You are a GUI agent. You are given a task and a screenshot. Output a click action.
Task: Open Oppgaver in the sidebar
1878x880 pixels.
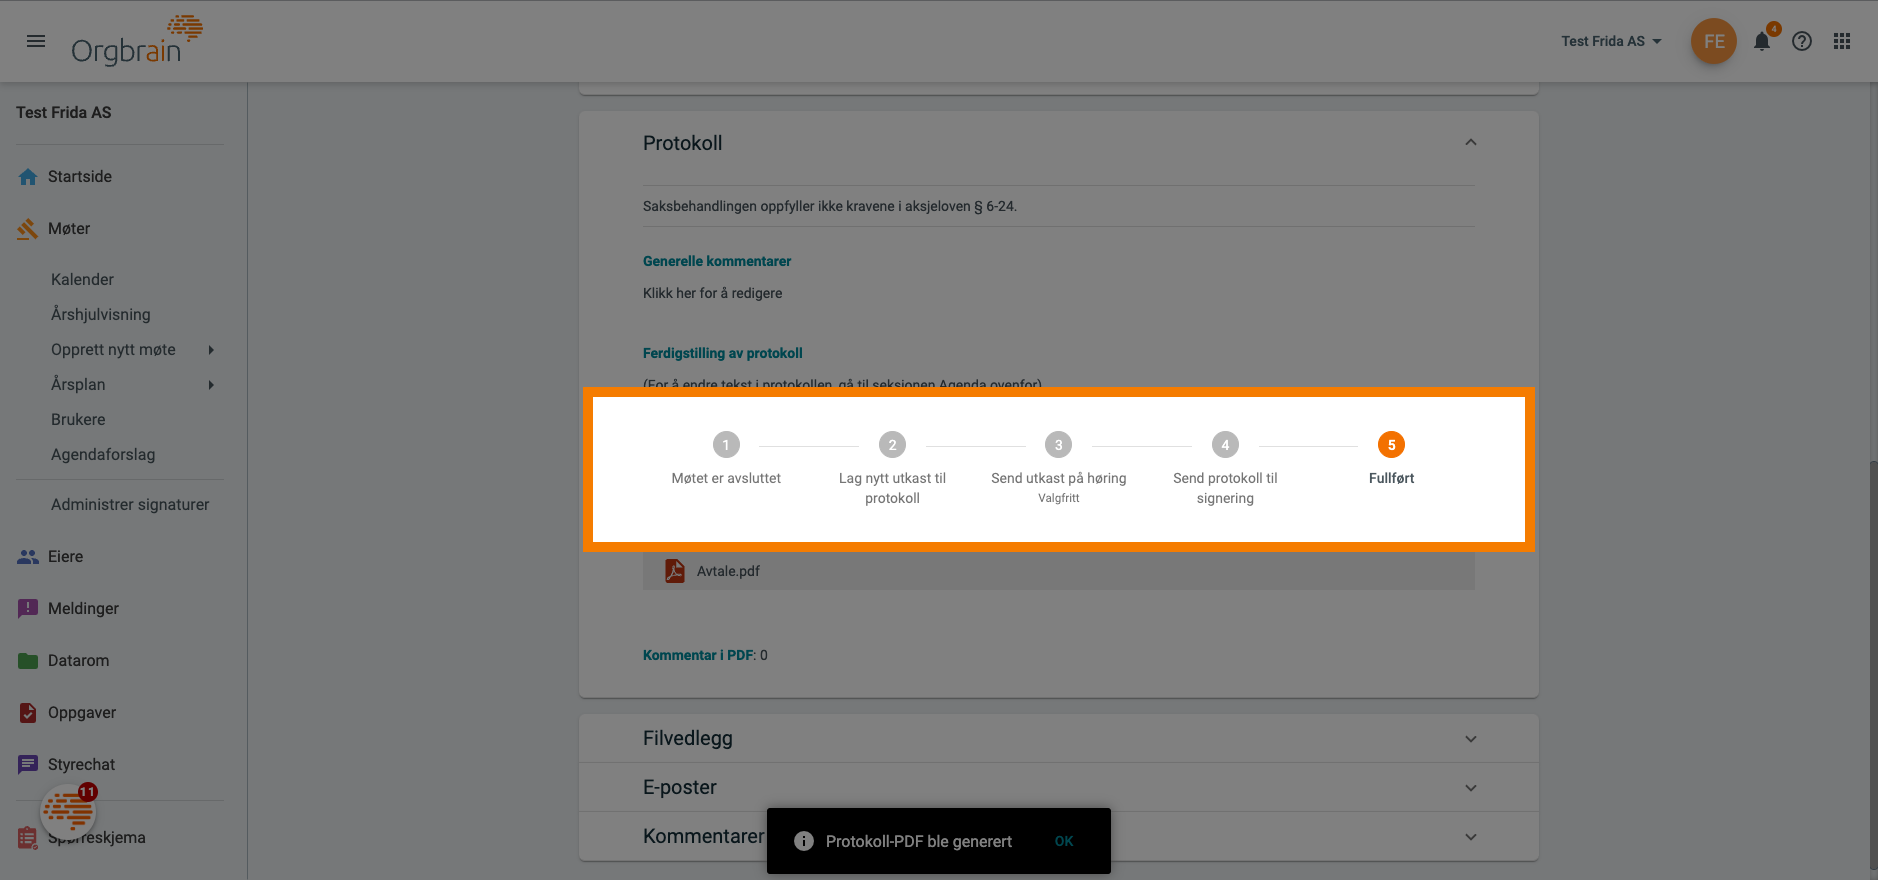pyautogui.click(x=82, y=713)
